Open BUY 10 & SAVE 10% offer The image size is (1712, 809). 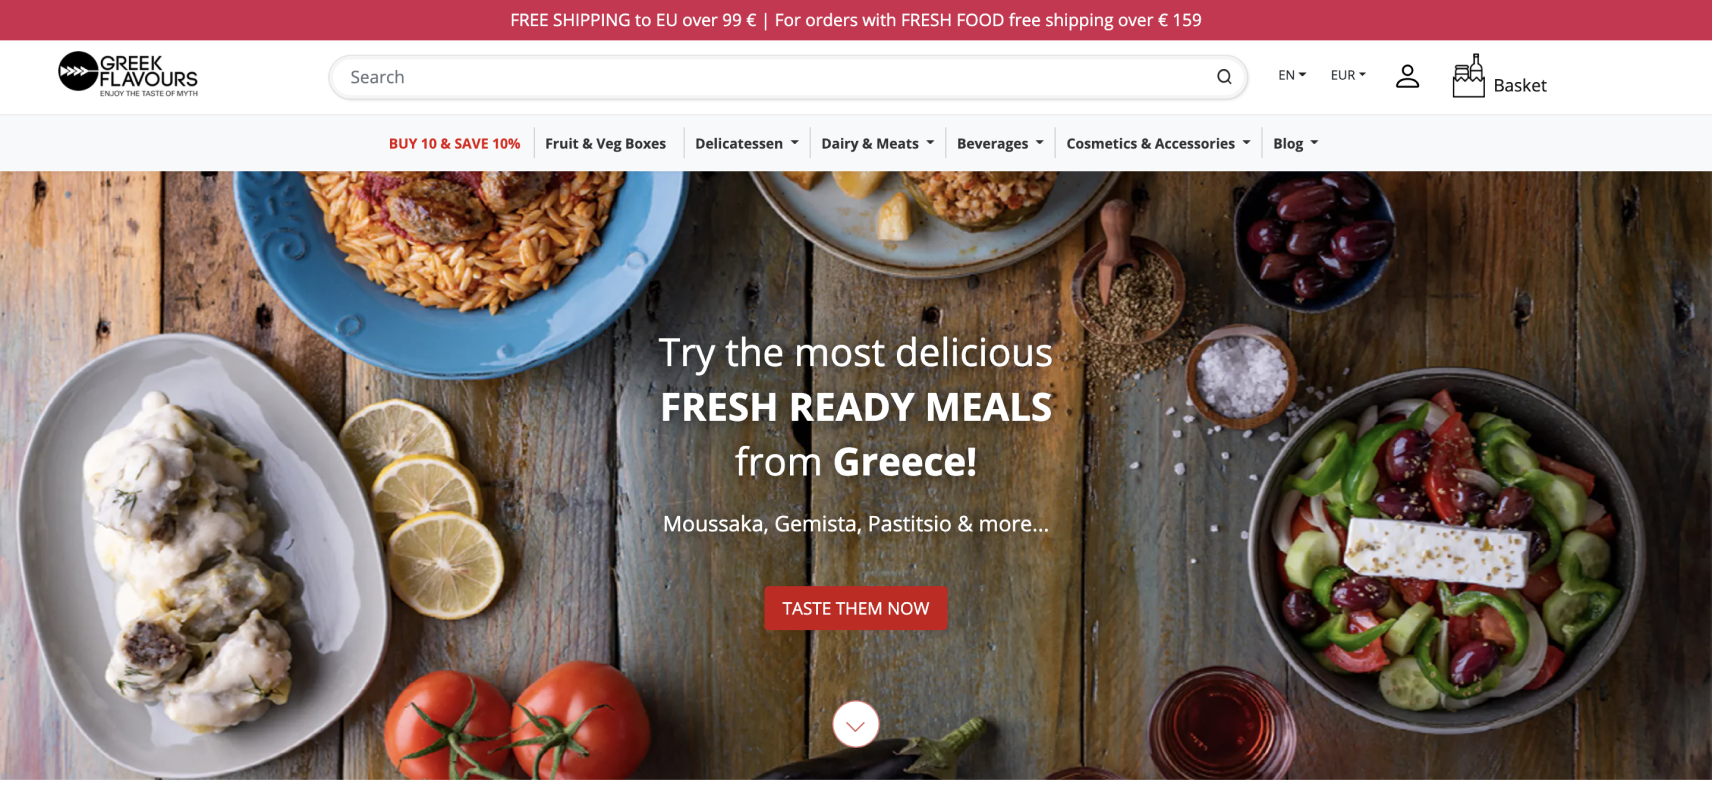point(454,143)
